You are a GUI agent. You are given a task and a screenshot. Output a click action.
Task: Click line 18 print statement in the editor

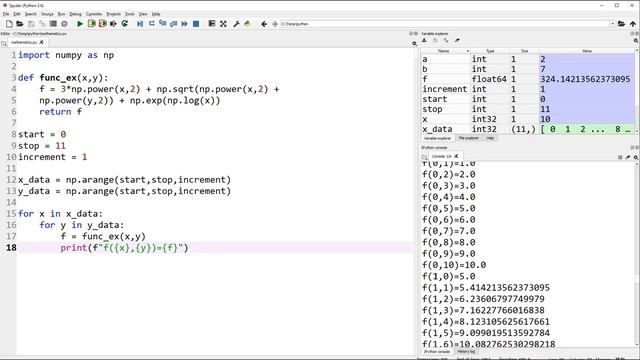pos(124,248)
